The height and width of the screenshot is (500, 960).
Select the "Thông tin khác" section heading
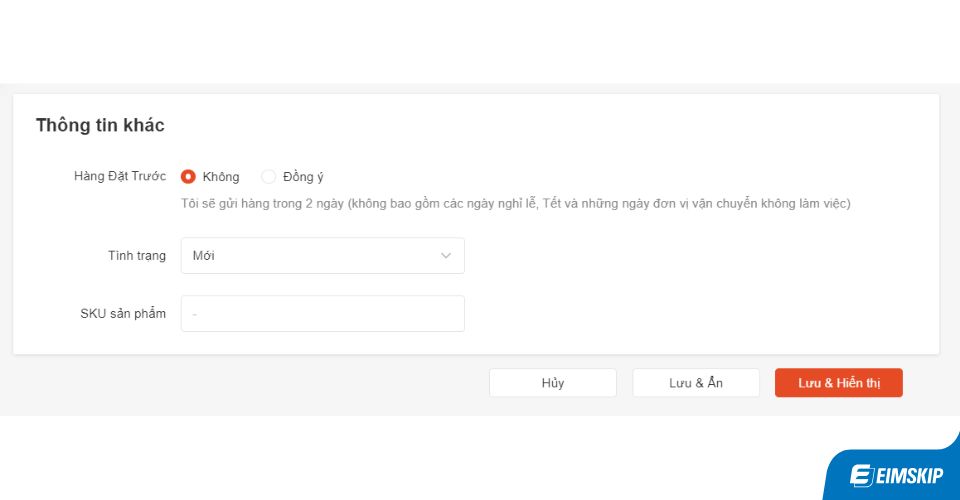[100, 125]
